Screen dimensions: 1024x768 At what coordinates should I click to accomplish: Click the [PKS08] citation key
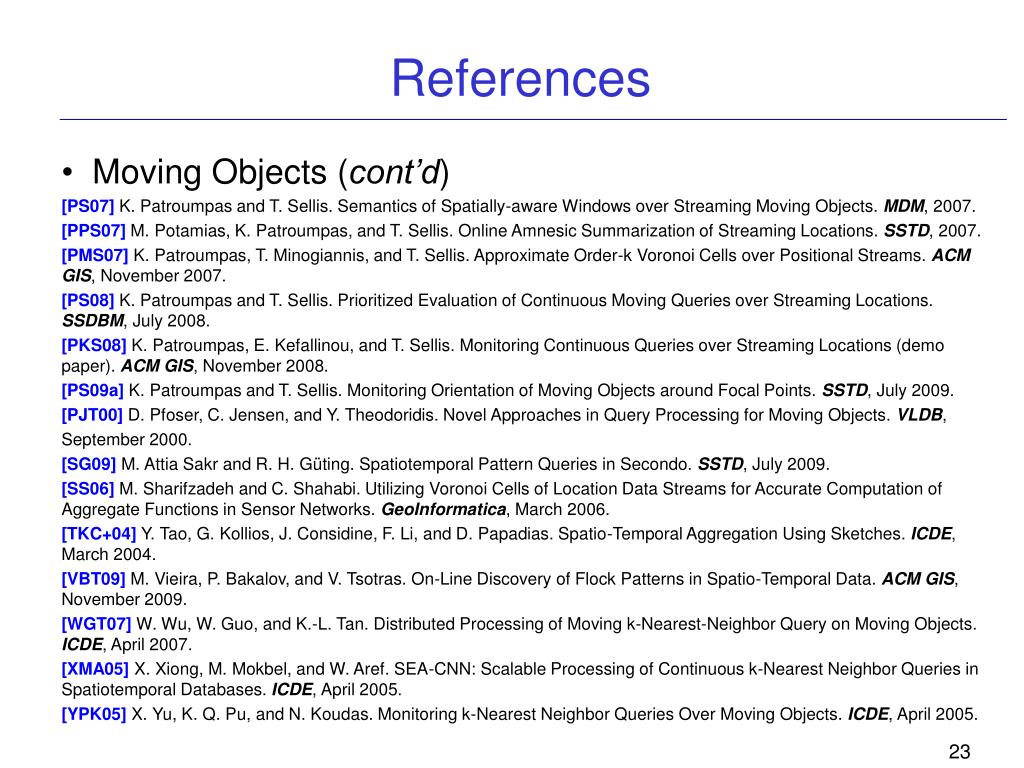(x=94, y=345)
